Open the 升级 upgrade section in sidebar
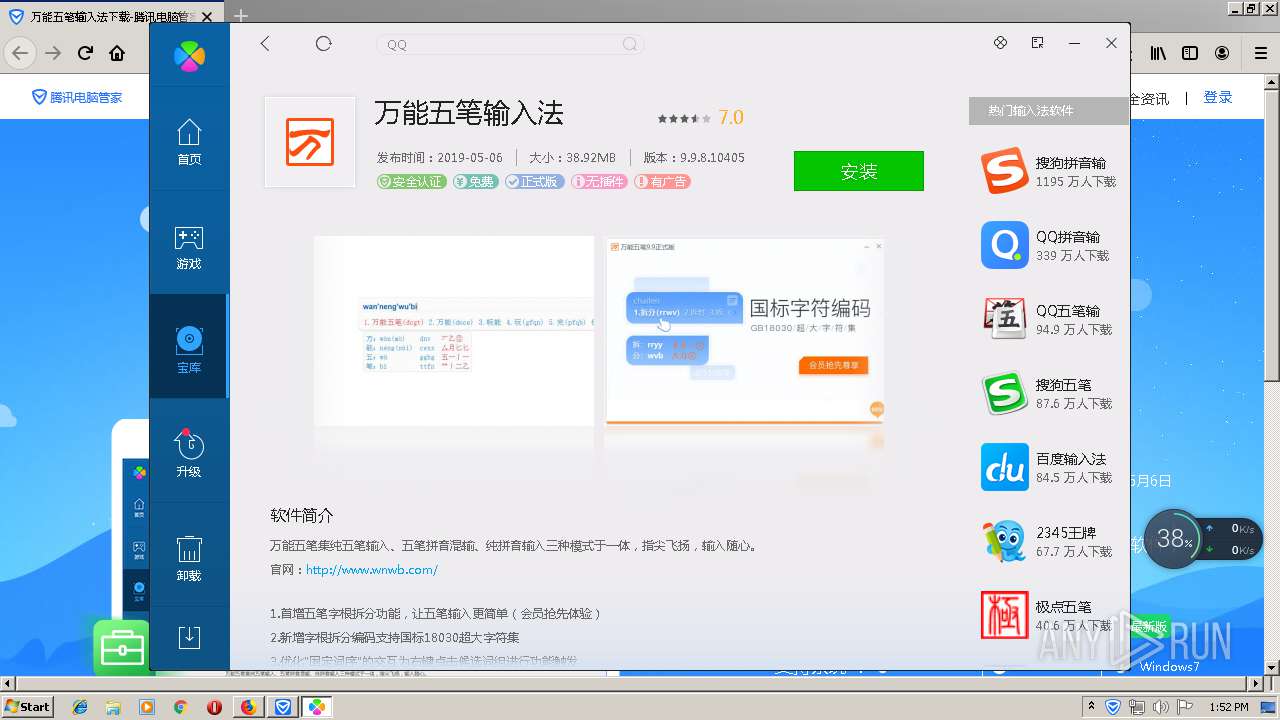The image size is (1280, 720). coord(189,453)
